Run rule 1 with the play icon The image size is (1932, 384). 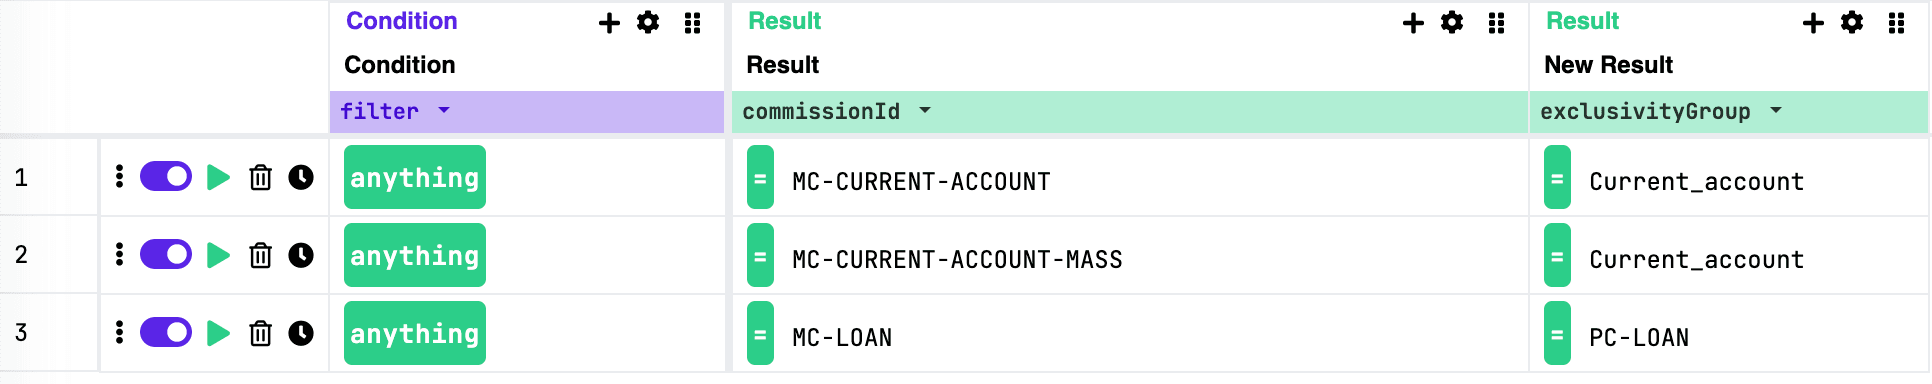click(x=218, y=178)
